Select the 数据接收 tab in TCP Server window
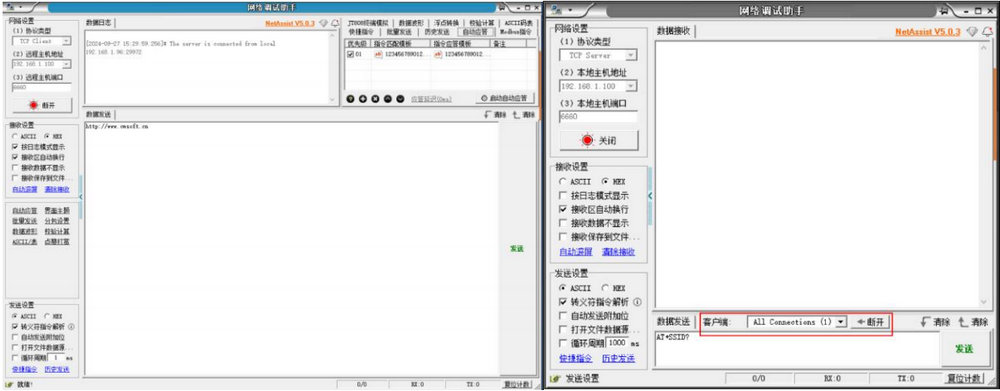The image size is (1000, 391). coord(673,31)
